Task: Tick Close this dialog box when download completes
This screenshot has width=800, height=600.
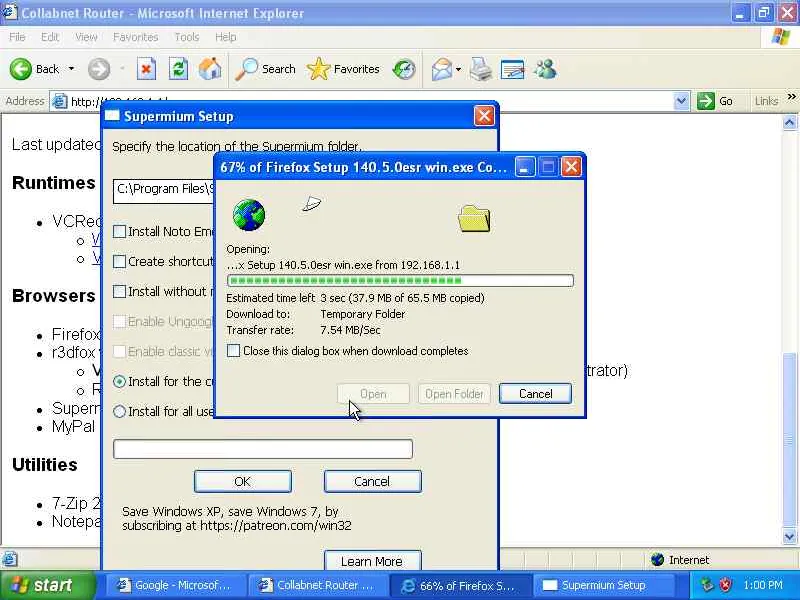Action: [x=233, y=351]
